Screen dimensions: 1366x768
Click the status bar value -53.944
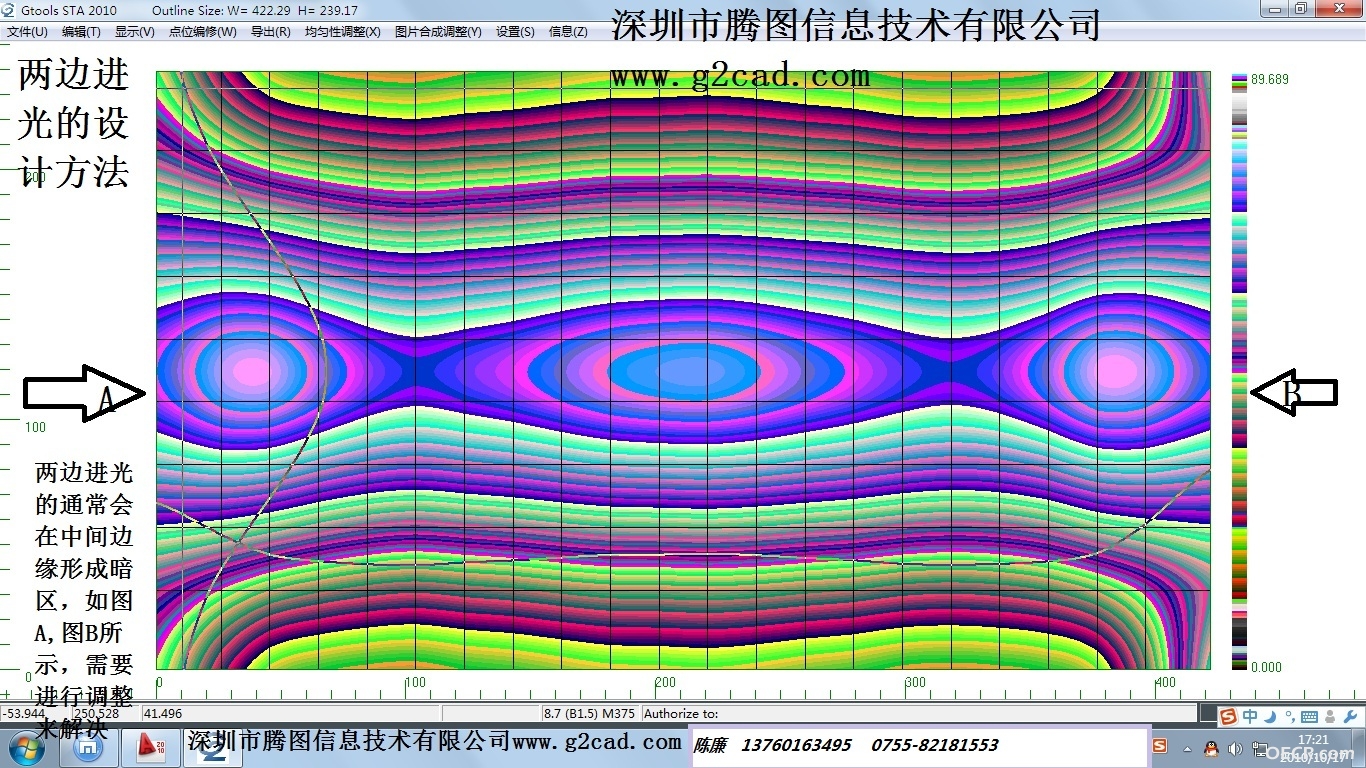click(24, 713)
